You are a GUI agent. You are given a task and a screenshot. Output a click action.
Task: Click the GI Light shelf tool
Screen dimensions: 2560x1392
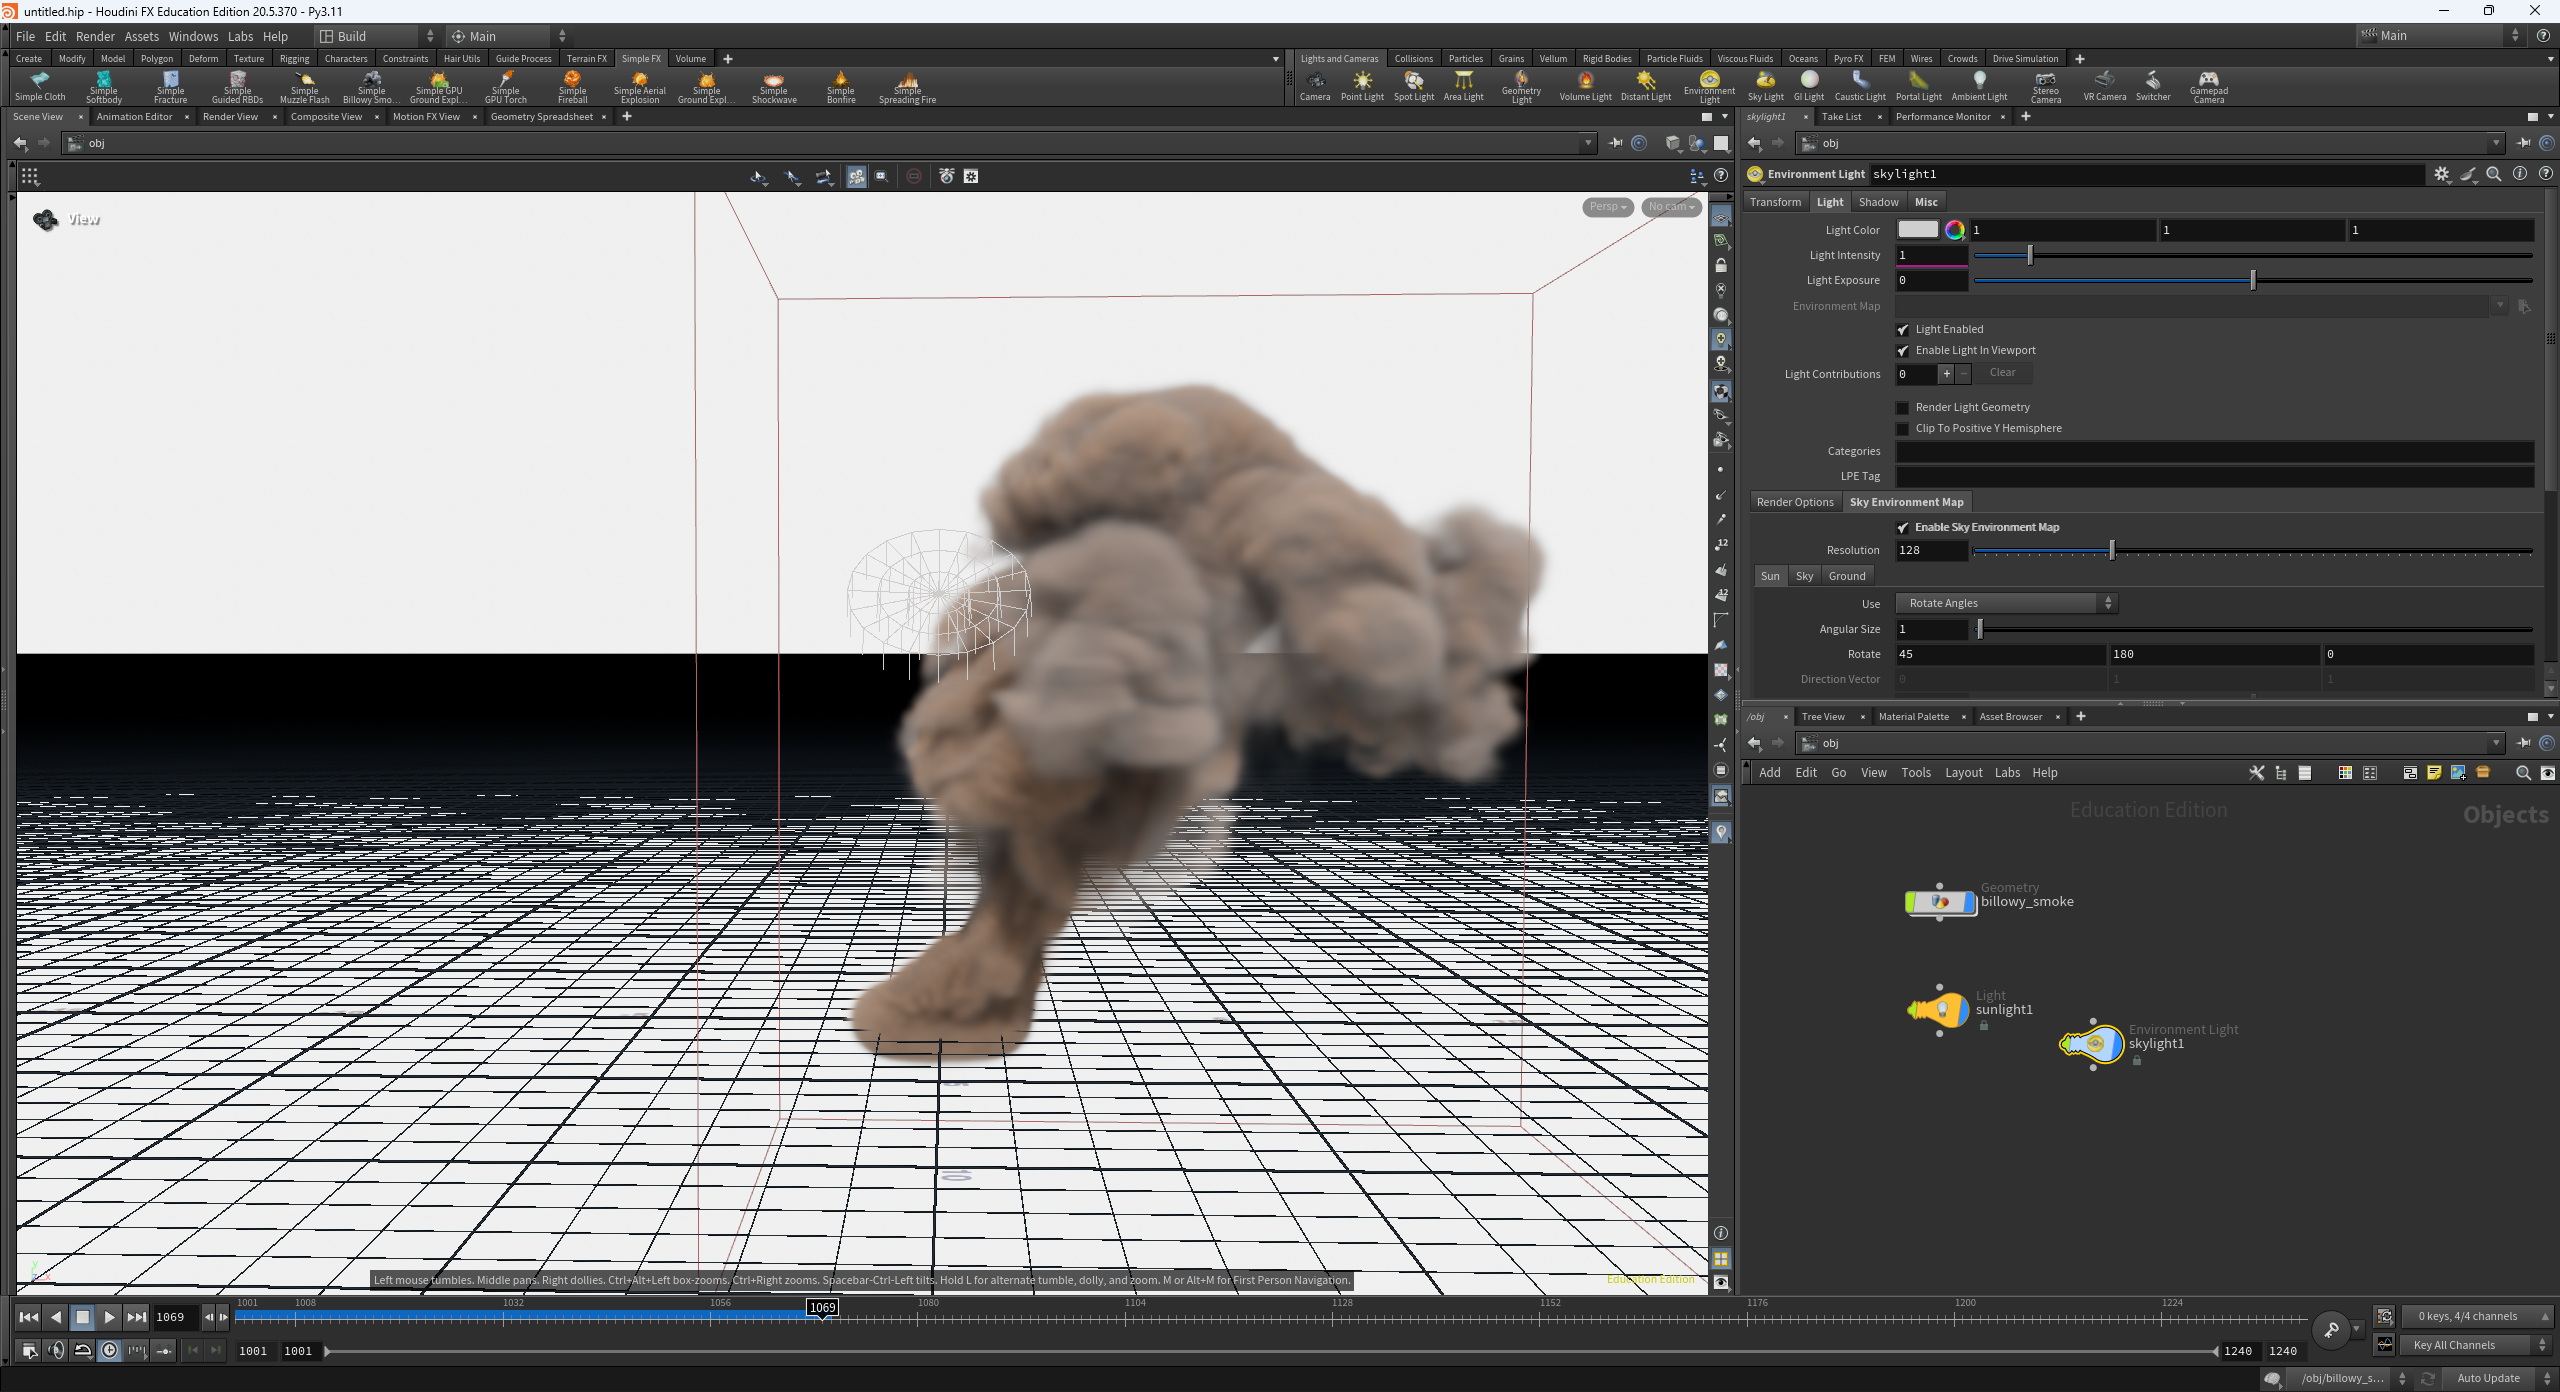[1808, 87]
